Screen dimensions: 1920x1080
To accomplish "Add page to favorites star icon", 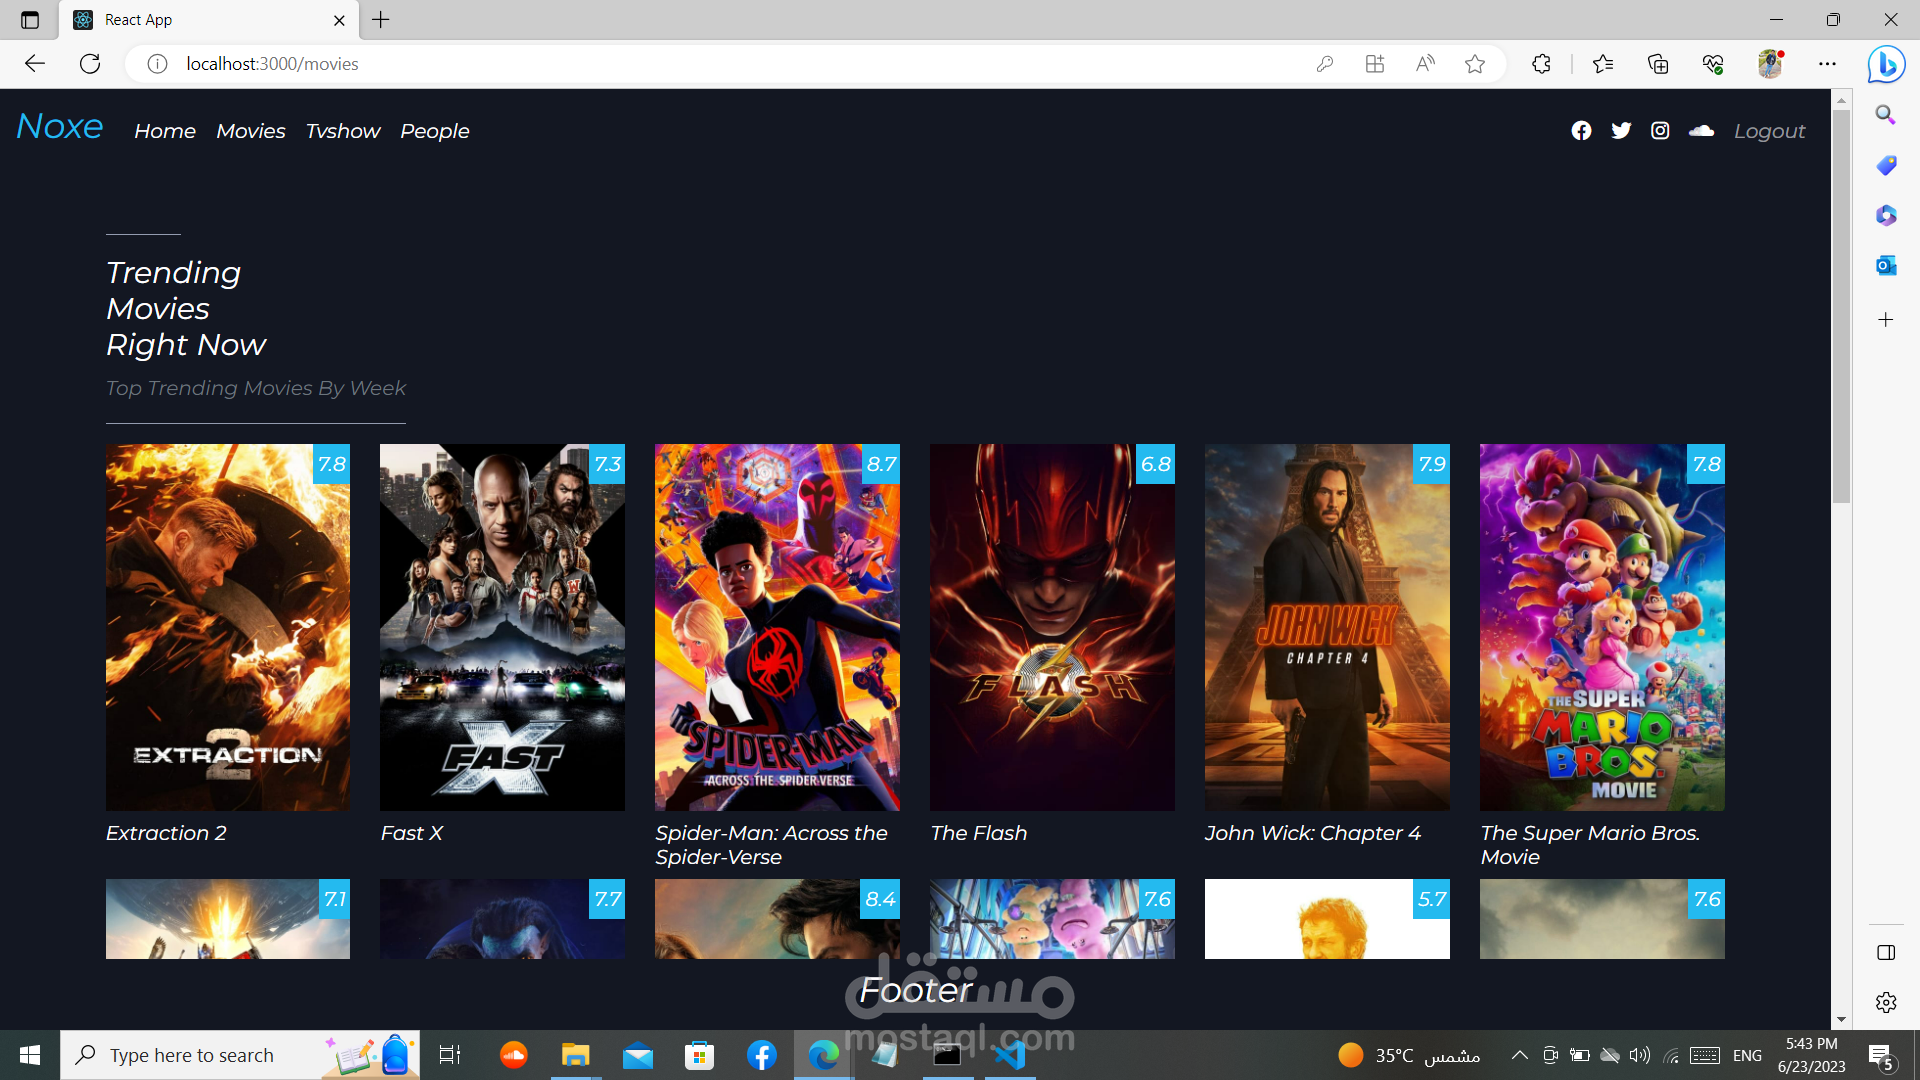I will point(1475,64).
